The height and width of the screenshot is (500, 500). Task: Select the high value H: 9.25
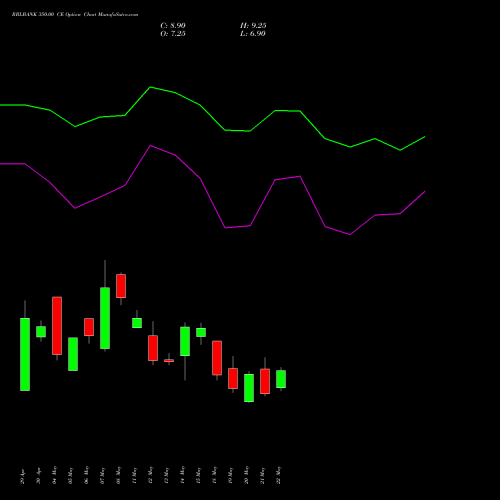[253, 26]
